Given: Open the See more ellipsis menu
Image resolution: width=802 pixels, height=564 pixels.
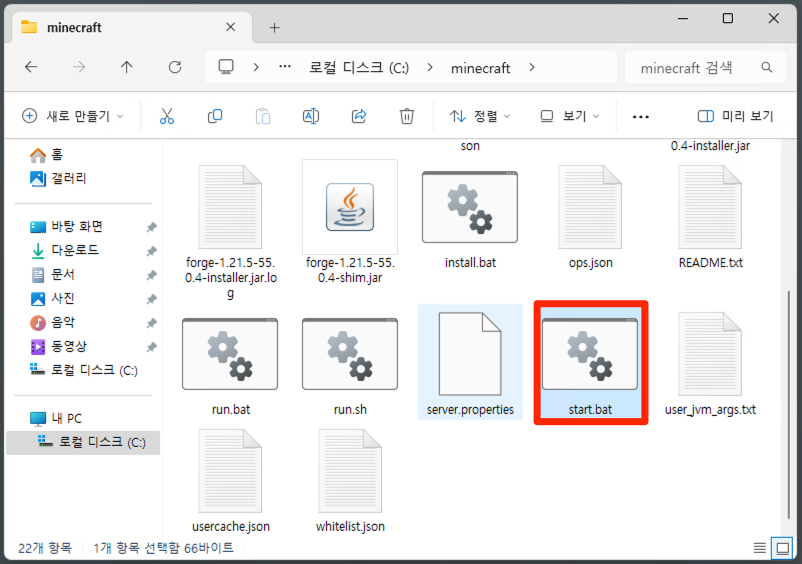Looking at the screenshot, I should [x=640, y=117].
